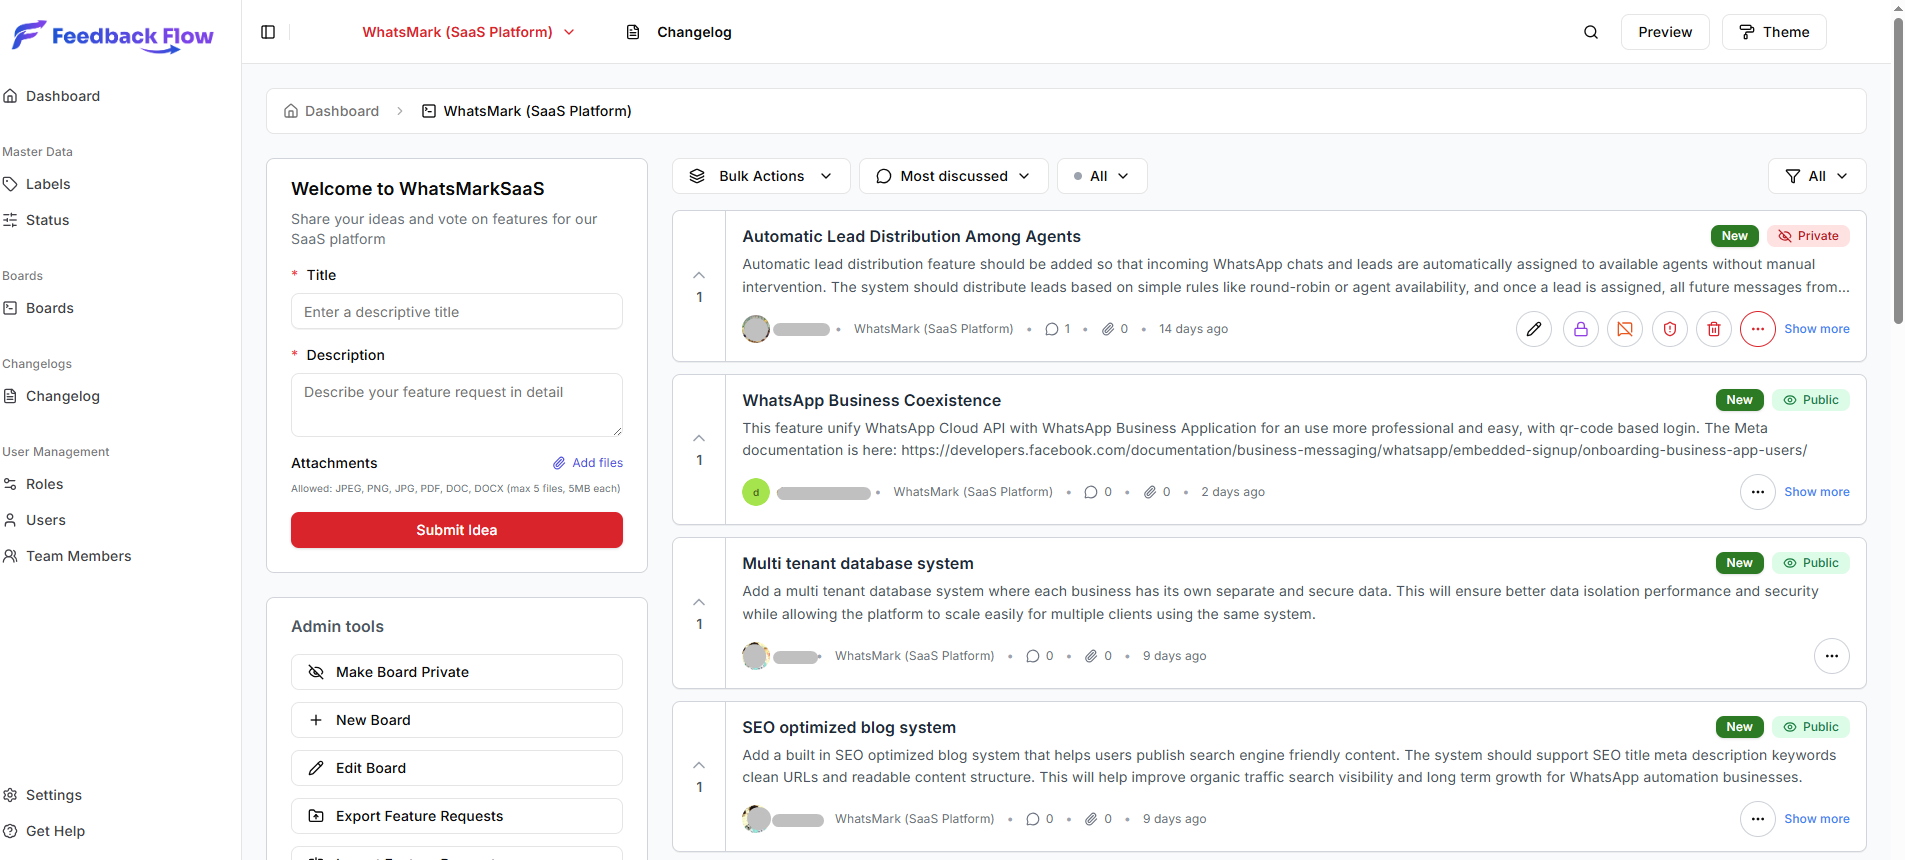Collapse the sidebar using the panel icon
1905x860 pixels.
(x=268, y=32)
